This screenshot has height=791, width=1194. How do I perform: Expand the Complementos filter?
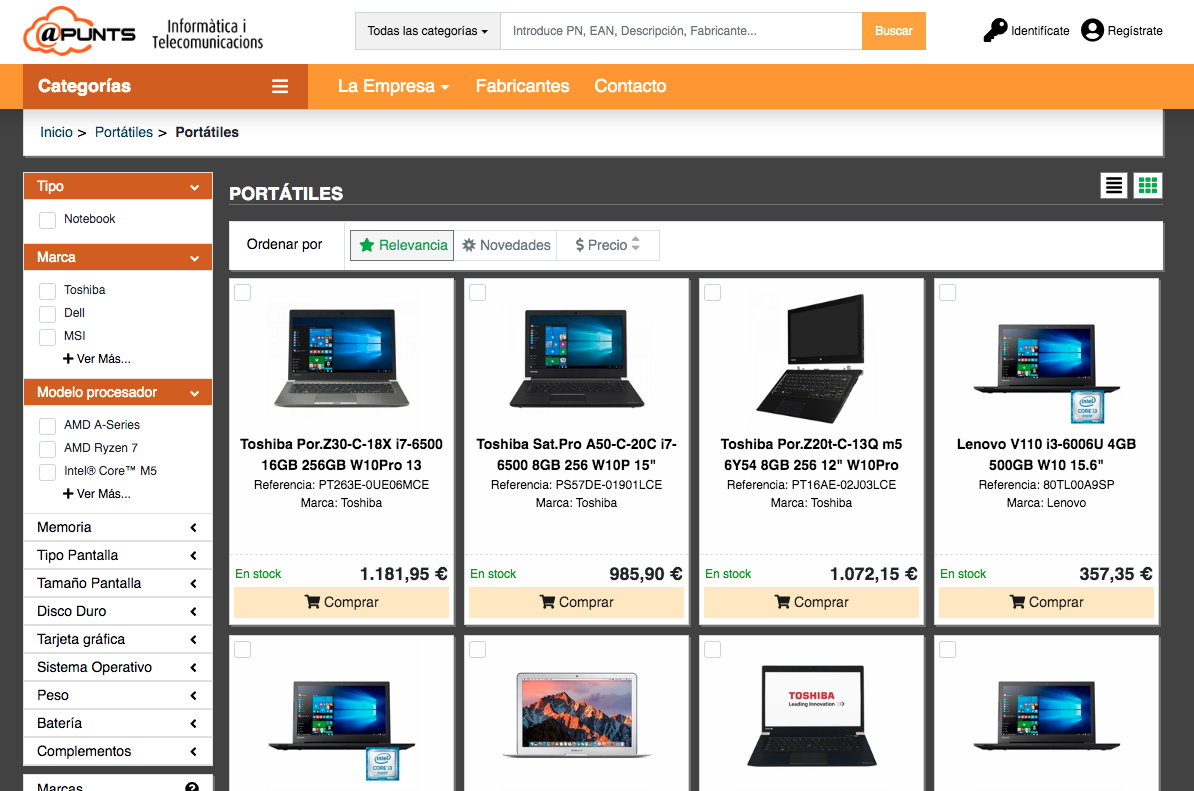(118, 751)
